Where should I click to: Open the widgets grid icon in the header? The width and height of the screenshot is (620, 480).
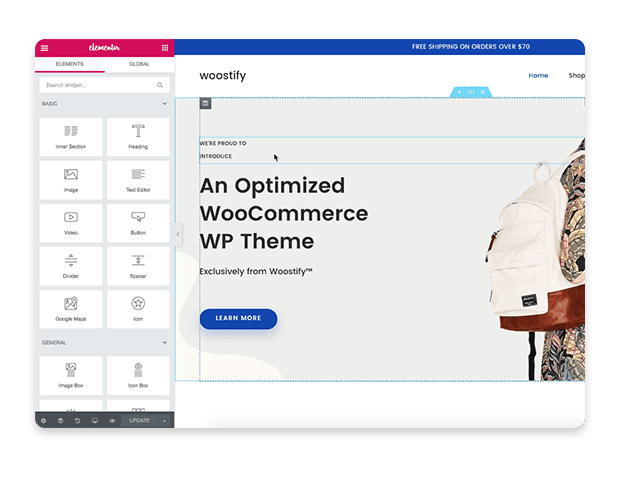[x=165, y=48]
